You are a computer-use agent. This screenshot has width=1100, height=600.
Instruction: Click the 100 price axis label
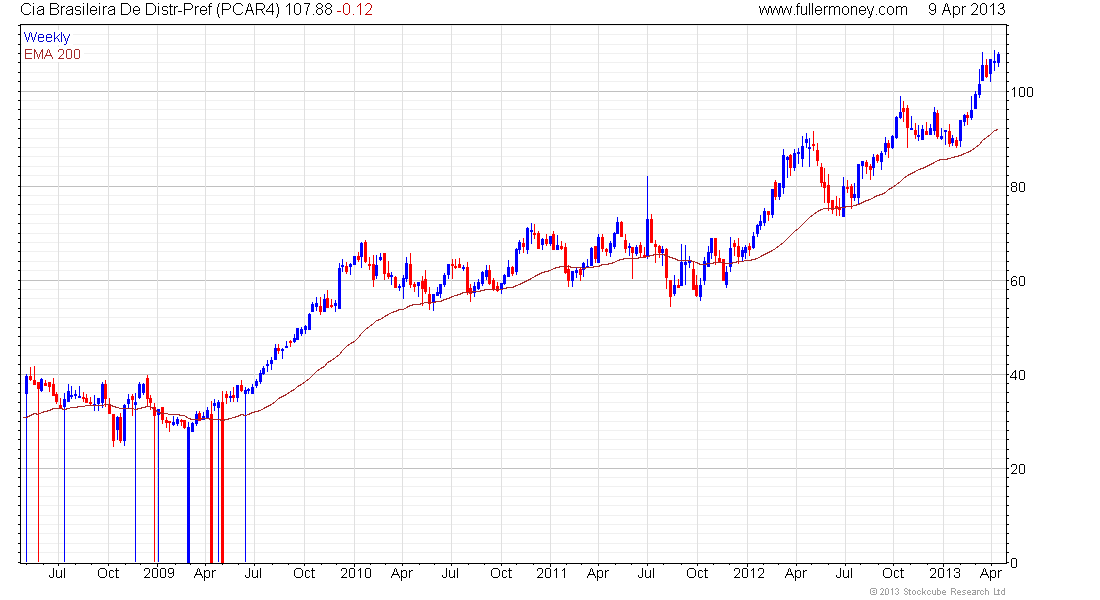[1021, 92]
